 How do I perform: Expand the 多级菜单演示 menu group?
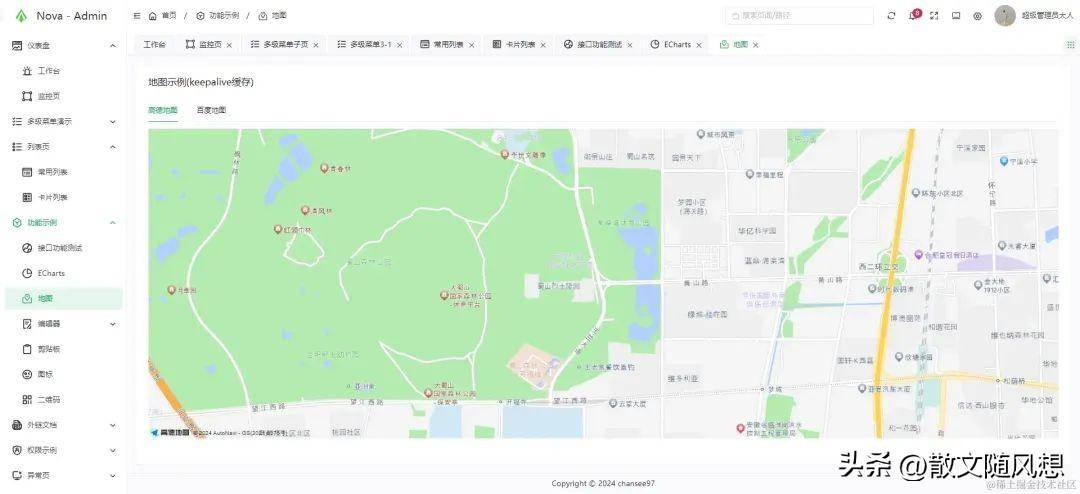[x=64, y=121]
